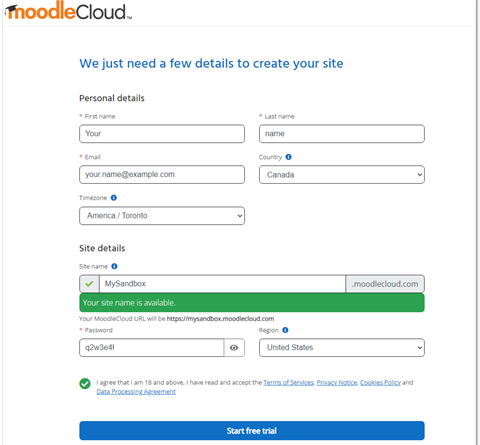Select the Email input field
480x445 pixels.
click(162, 175)
